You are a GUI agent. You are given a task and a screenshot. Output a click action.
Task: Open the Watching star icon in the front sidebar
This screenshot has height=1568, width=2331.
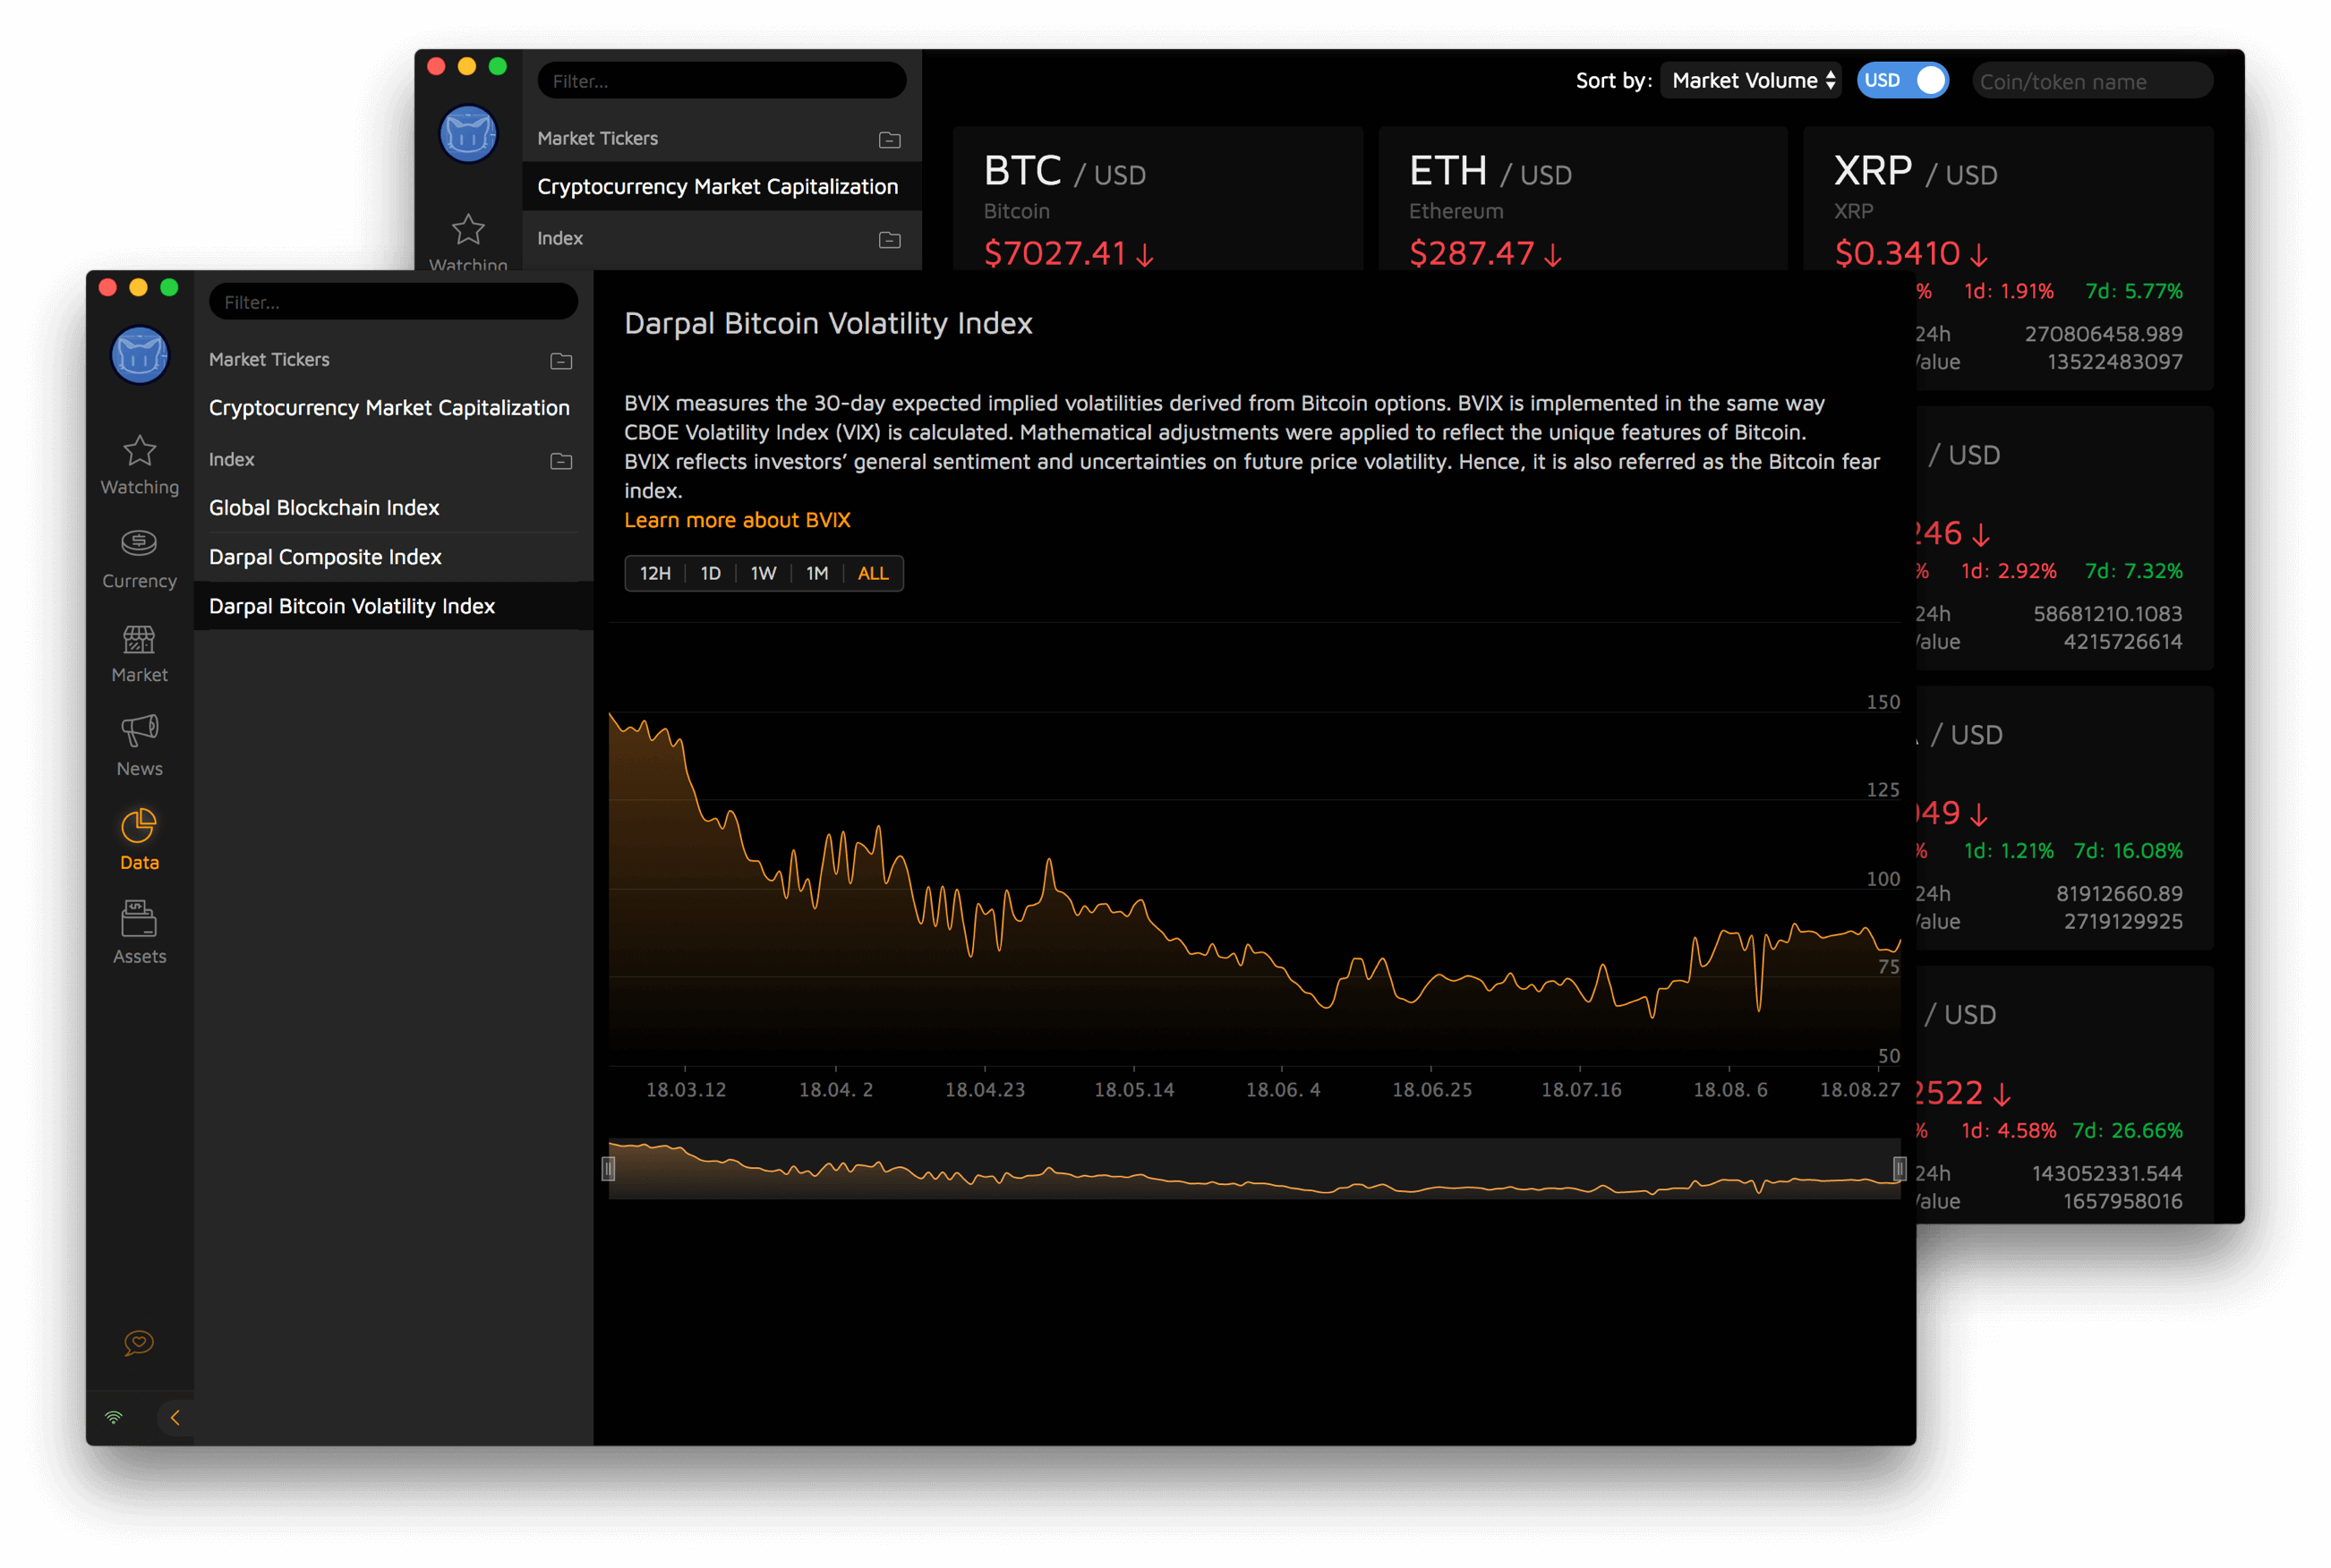point(139,452)
